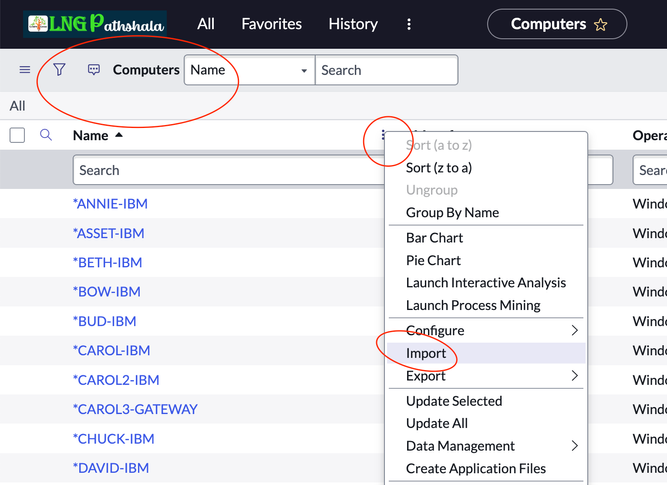Viewport: 667px width, 485px height.
Task: Open the History menu
Action: coord(353,24)
